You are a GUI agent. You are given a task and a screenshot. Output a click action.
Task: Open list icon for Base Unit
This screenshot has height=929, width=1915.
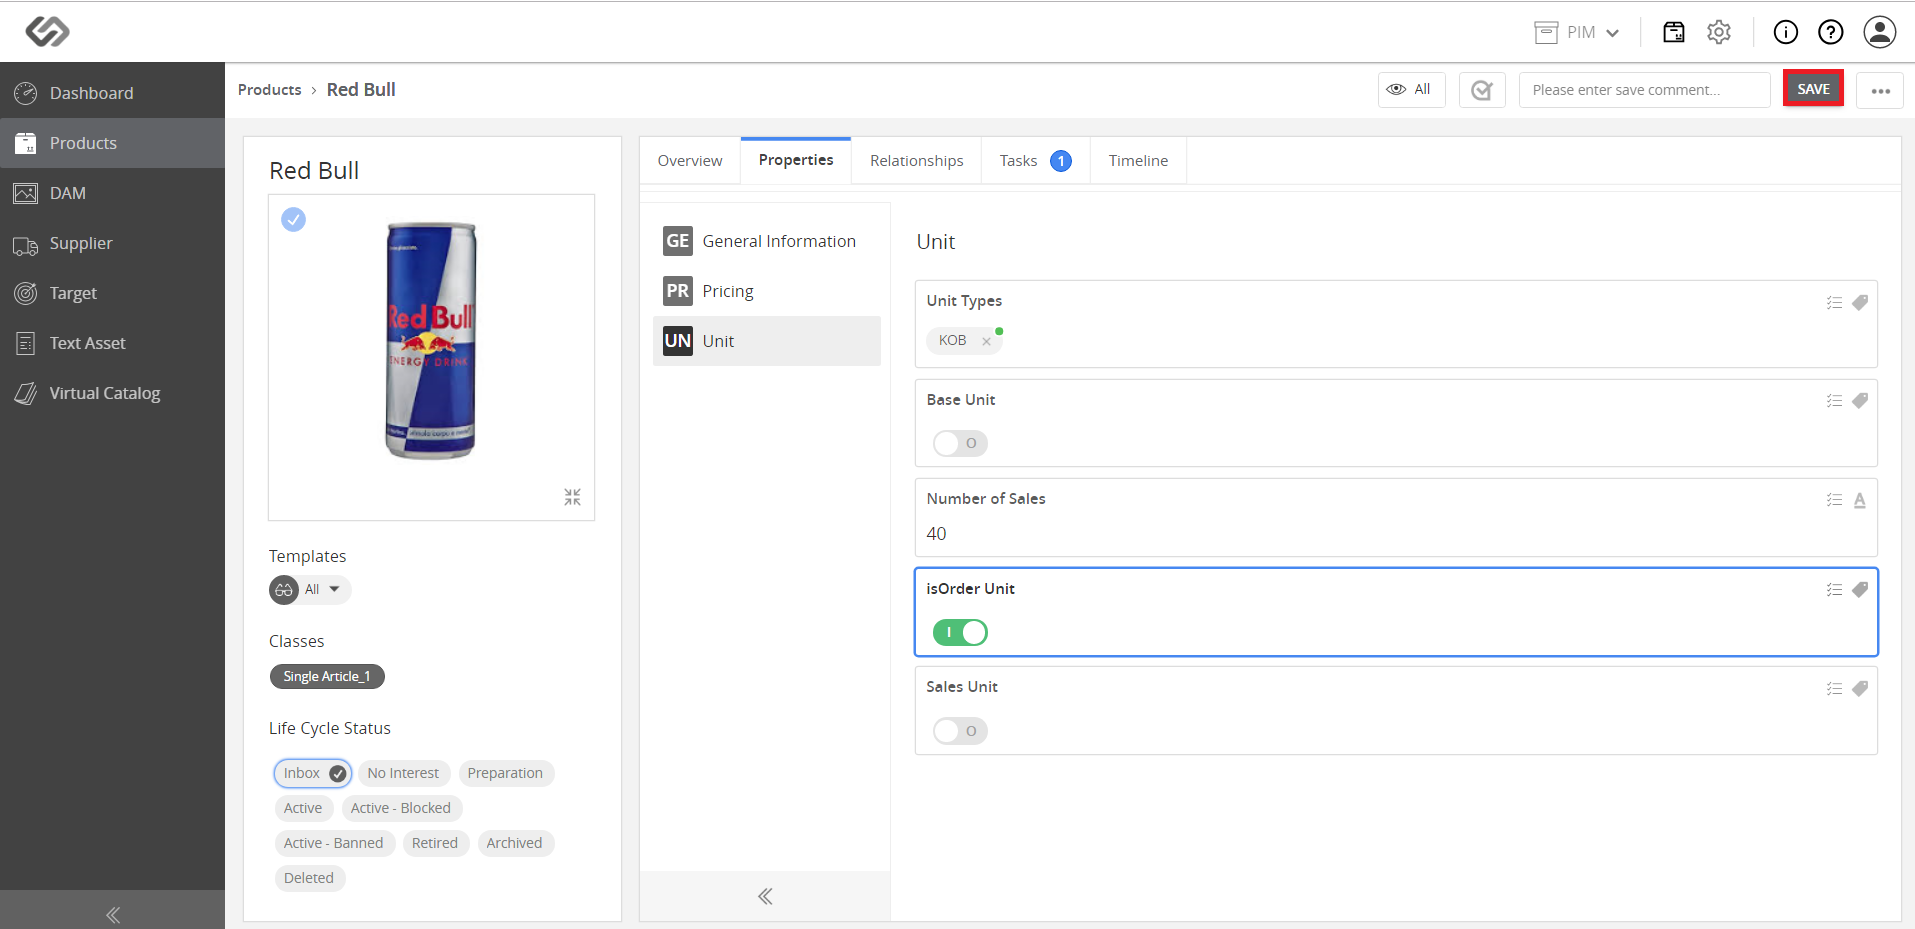coord(1834,400)
